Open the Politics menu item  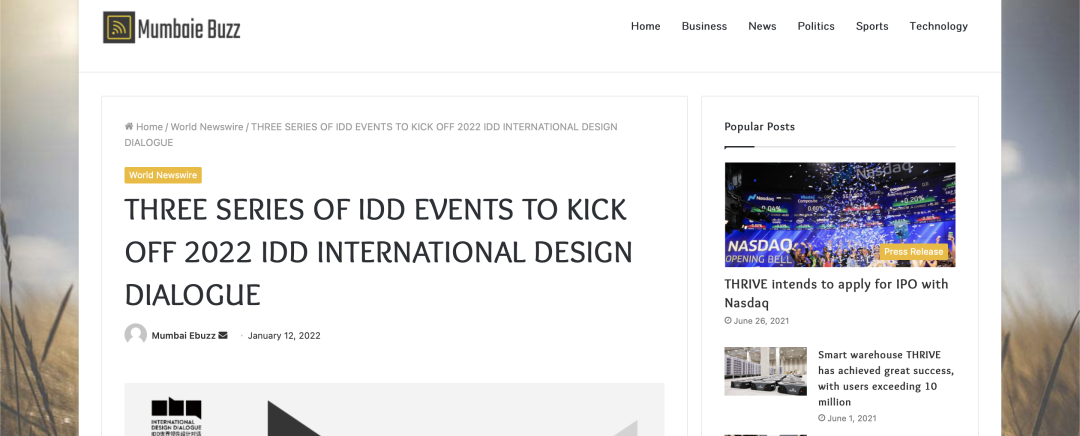tap(816, 26)
